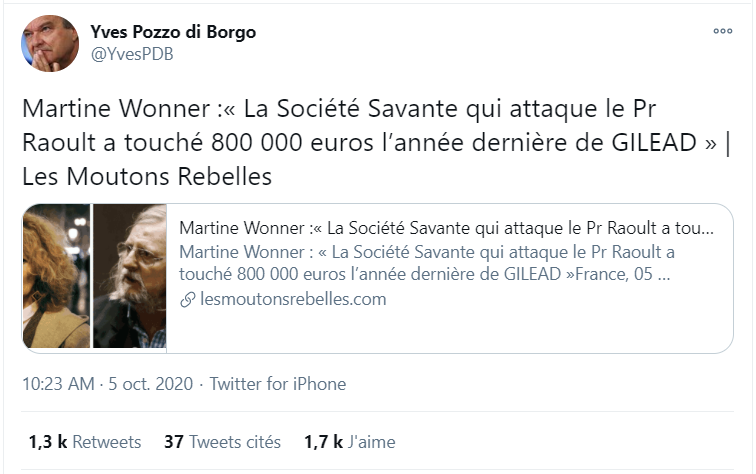View the 1,7 k J'aime list
Image resolution: width=756 pixels, height=474 pixels.
point(350,442)
